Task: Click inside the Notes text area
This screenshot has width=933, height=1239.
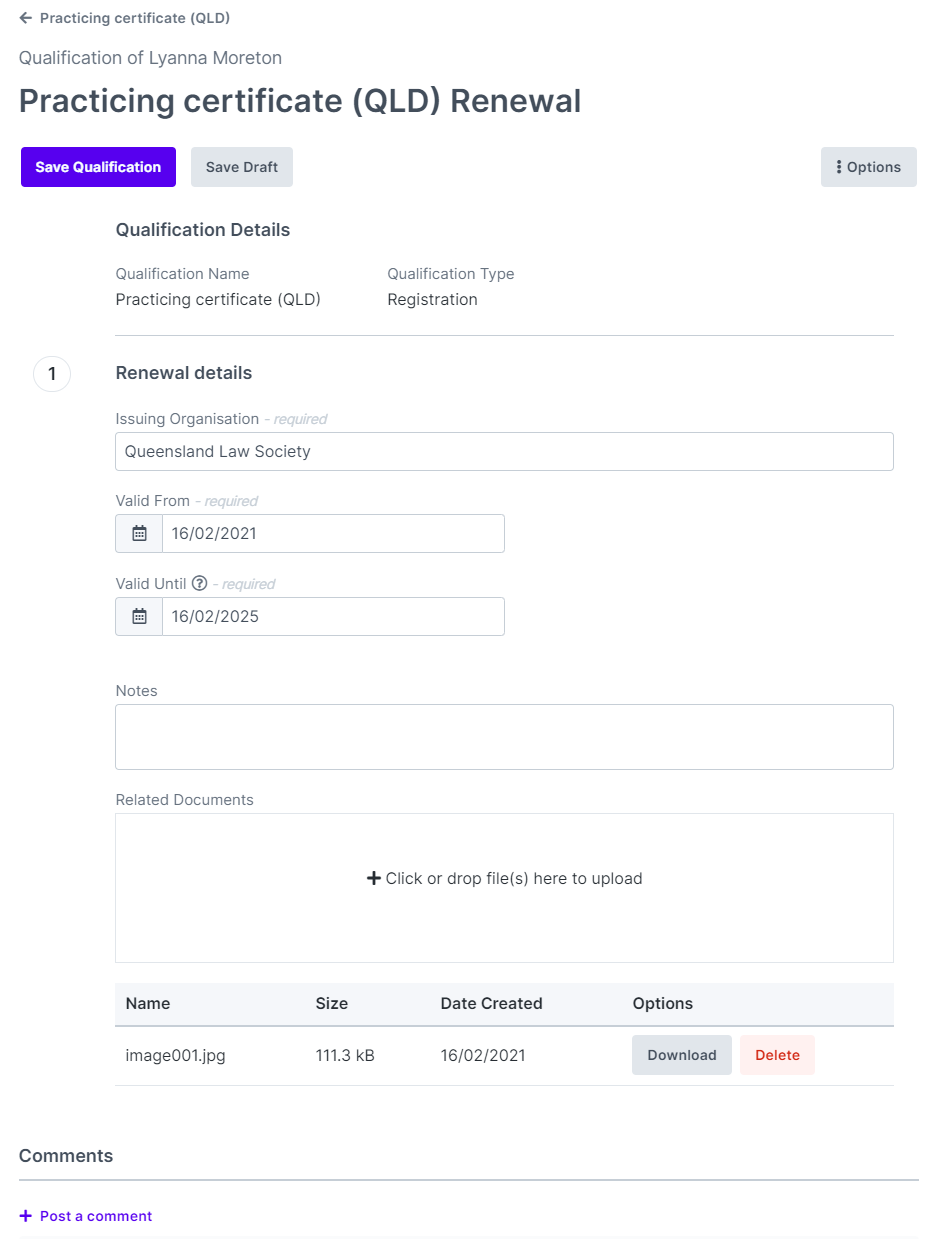Action: (504, 737)
